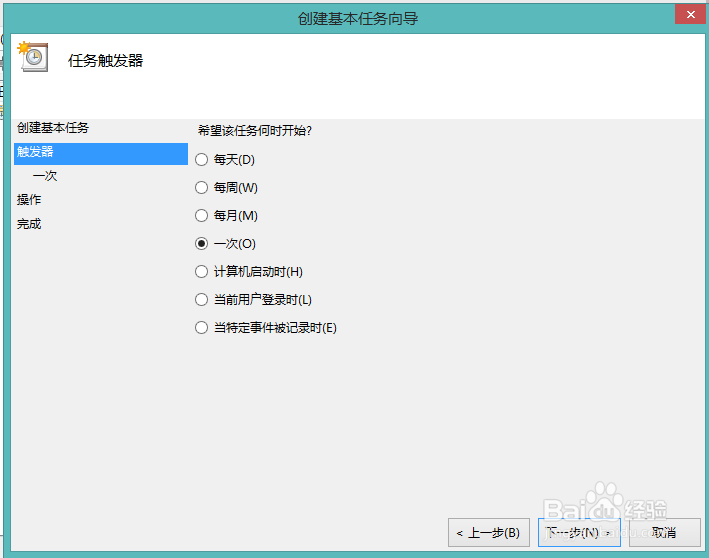Go to the 操作 step in sidebar

(x=29, y=200)
